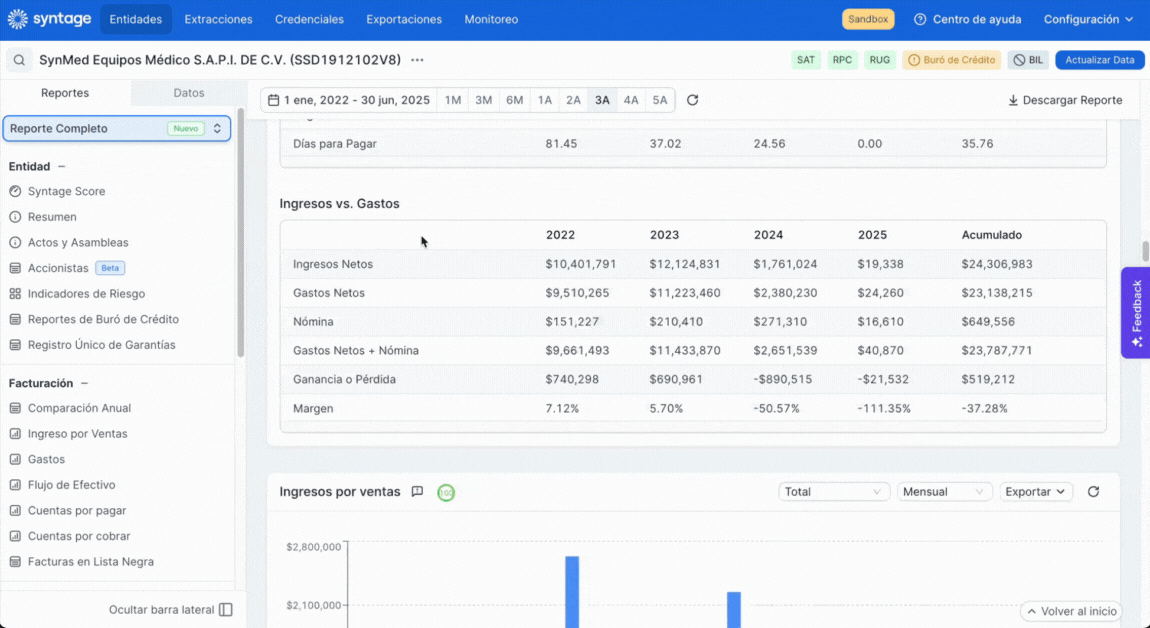This screenshot has height=628, width=1150.
Task: Click the Indicadores de Riesgo grid icon
Action: point(15,294)
